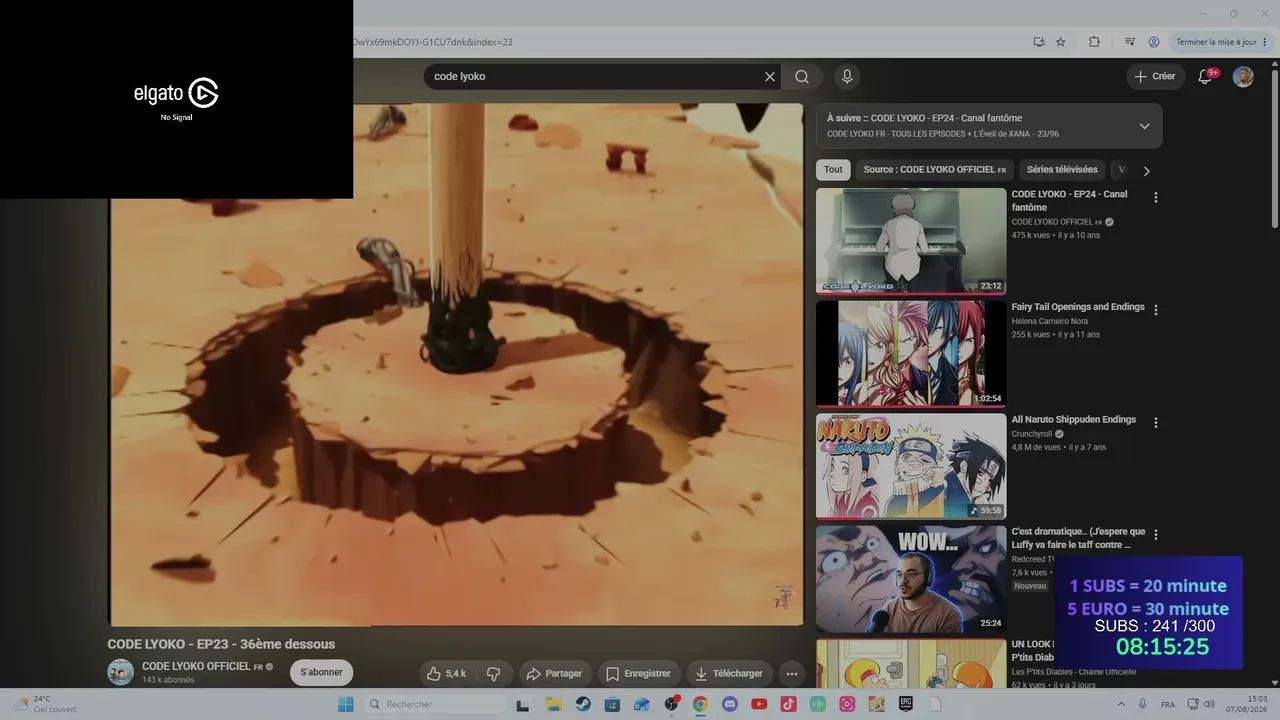Like the video with 5,4 k likes
Image resolution: width=1280 pixels, height=720 pixels.
[x=447, y=674]
